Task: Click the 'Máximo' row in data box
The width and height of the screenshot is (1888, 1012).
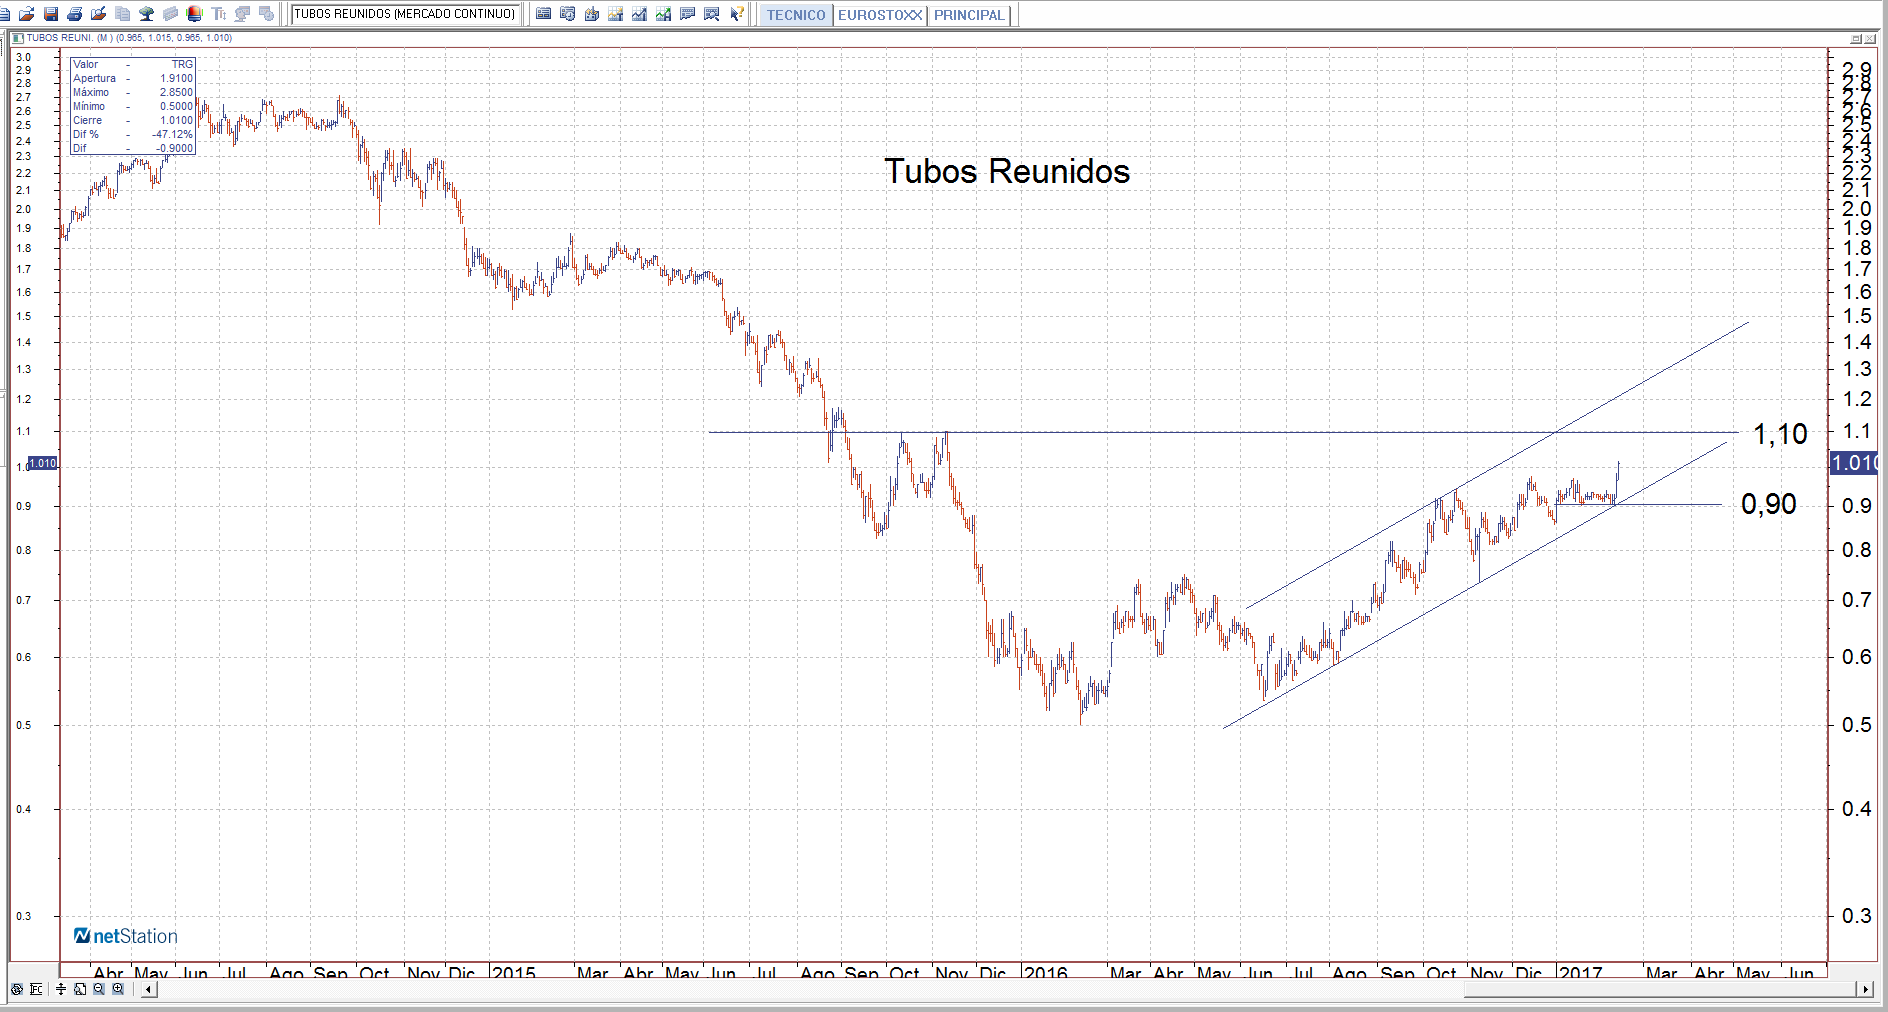Action: tap(133, 92)
